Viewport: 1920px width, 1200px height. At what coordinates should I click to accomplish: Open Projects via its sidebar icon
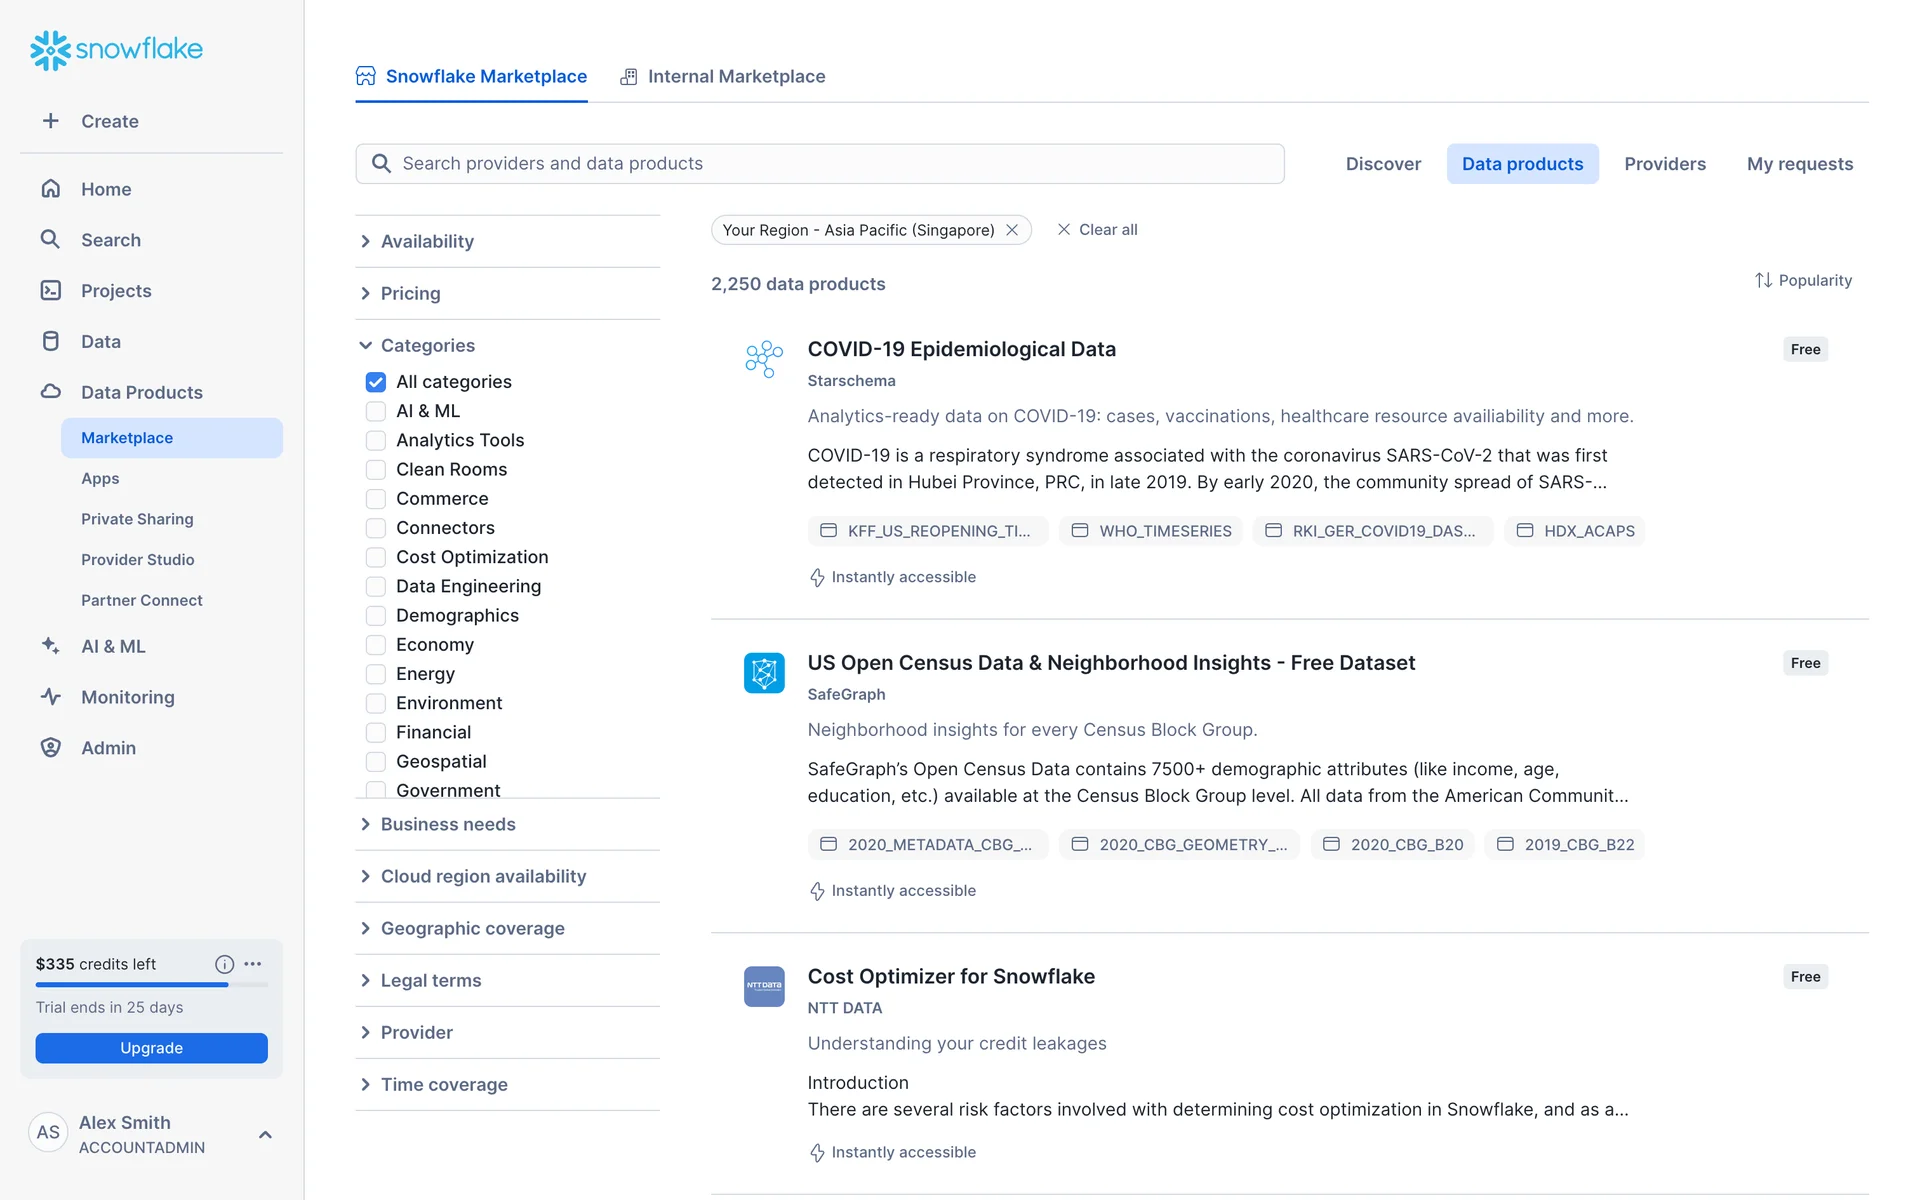point(50,291)
